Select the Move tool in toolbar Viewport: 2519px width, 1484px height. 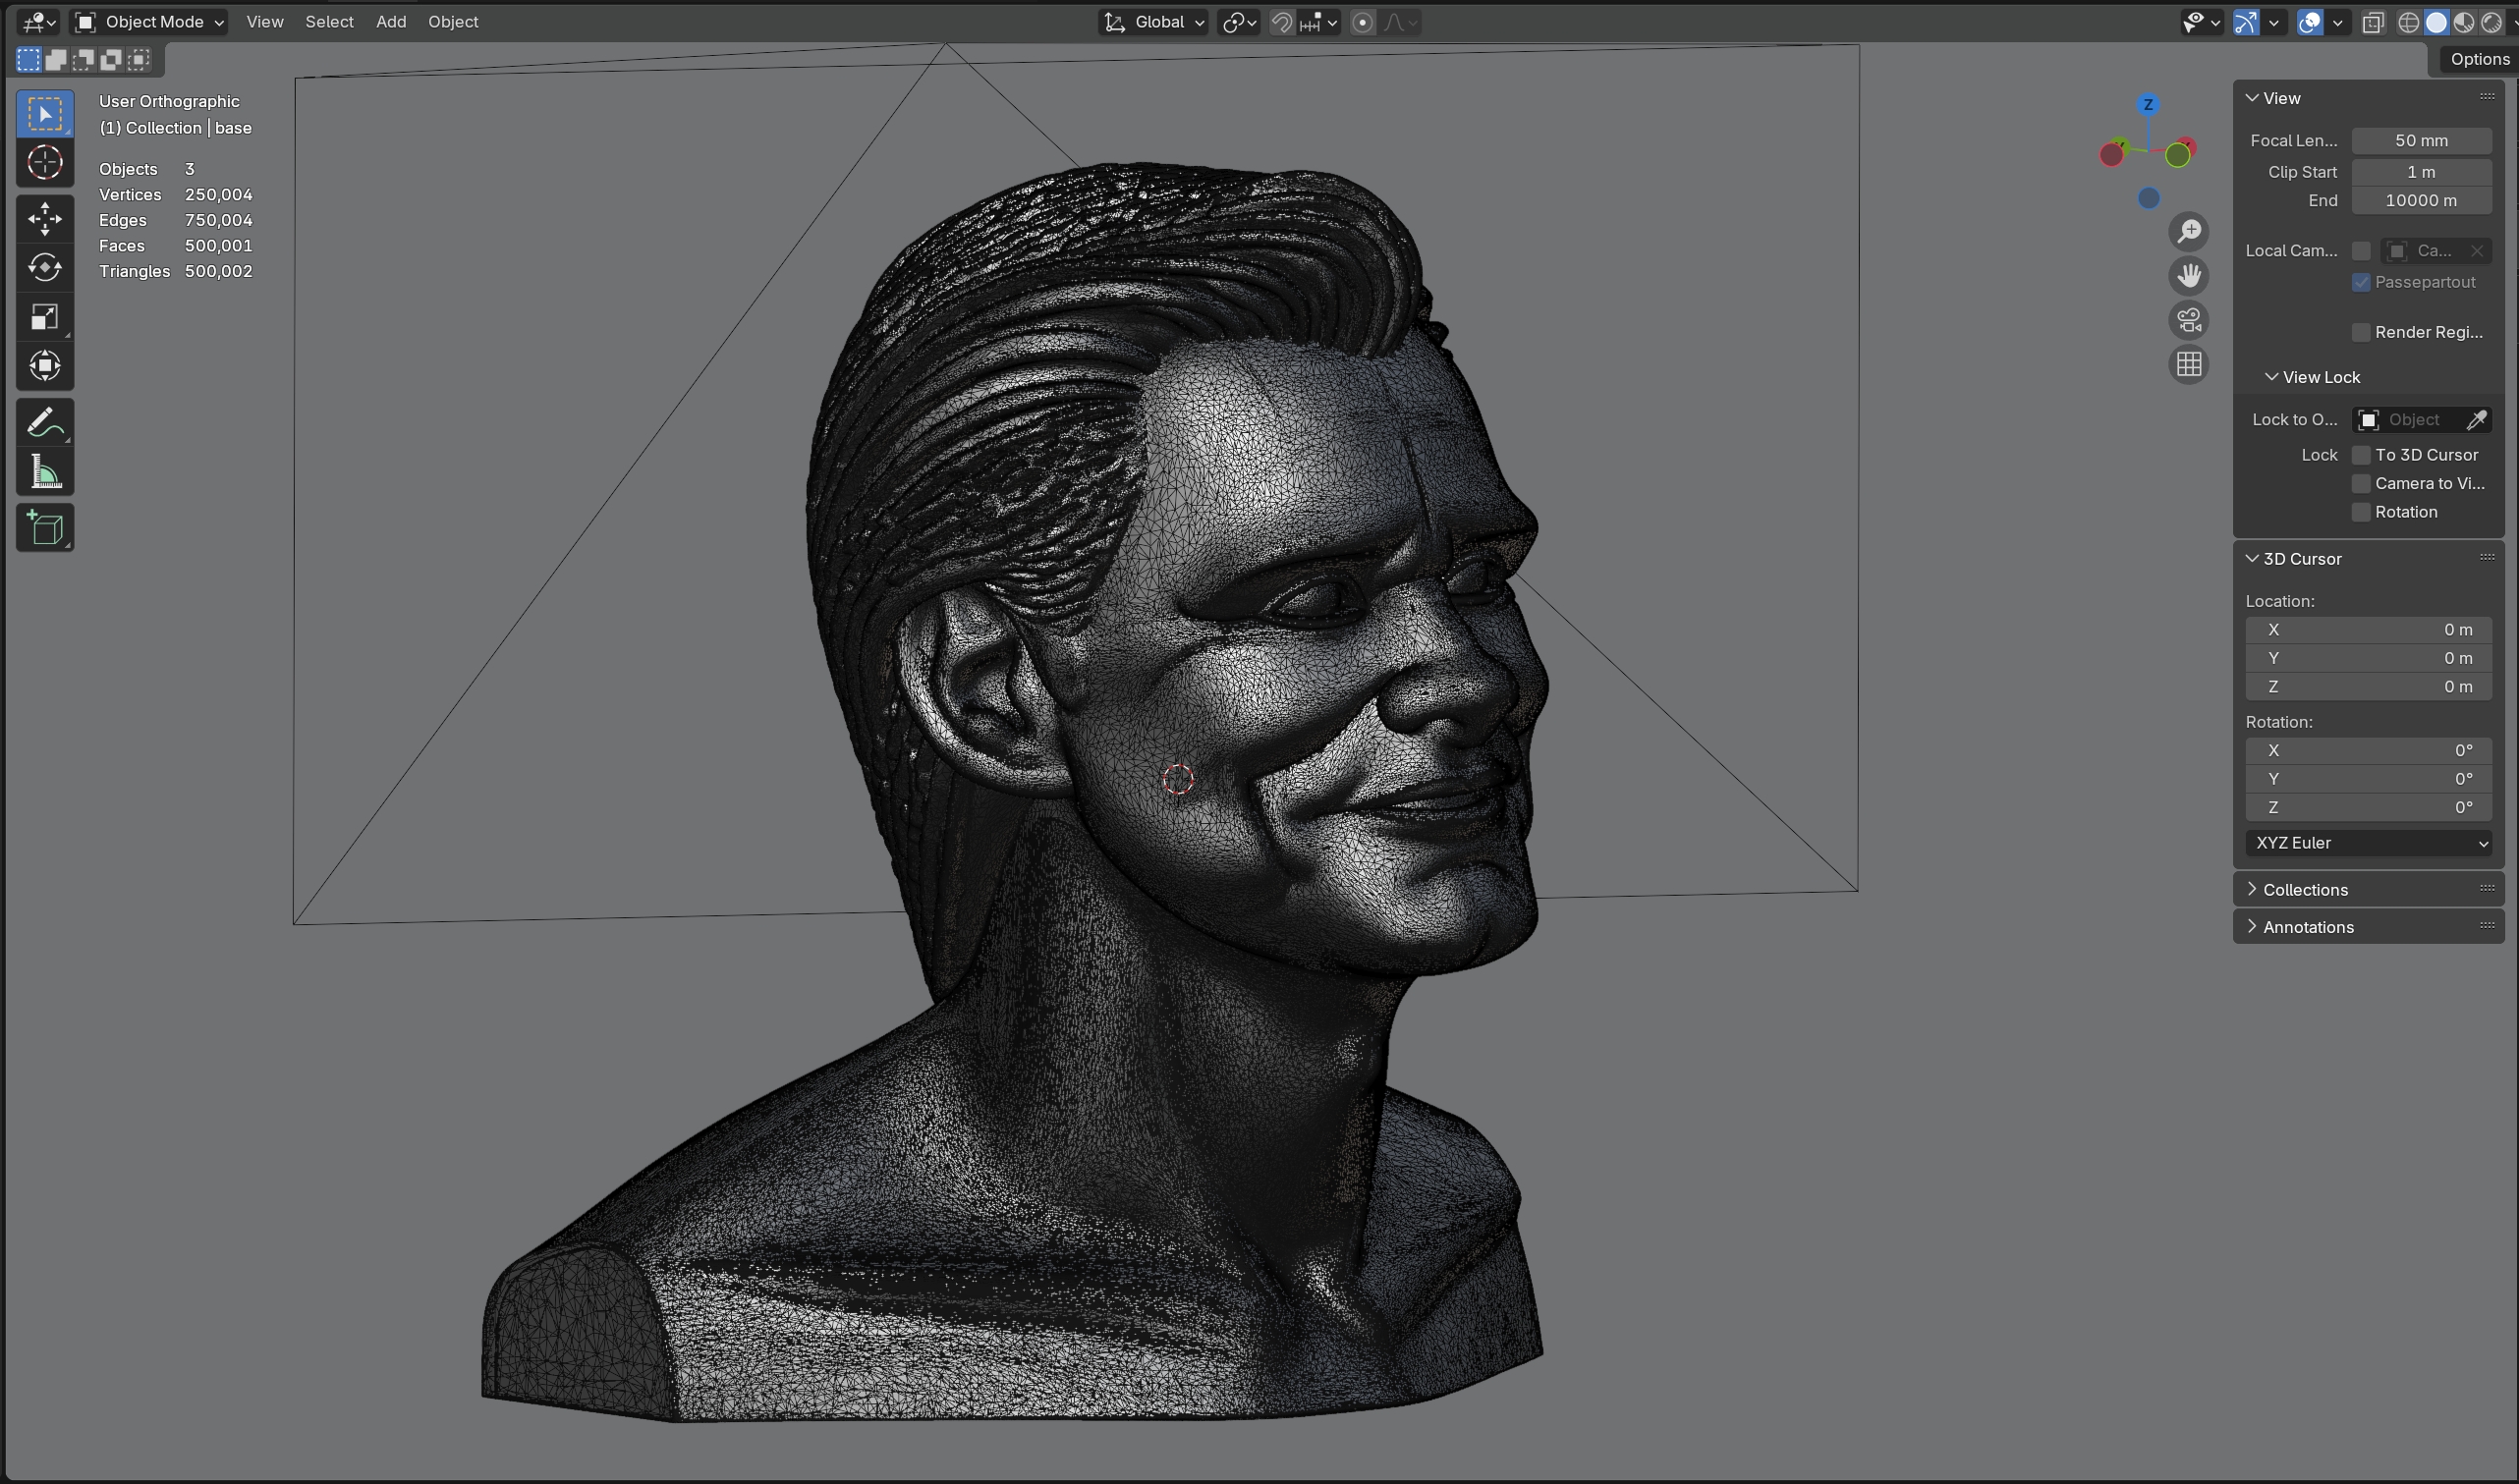[x=45, y=219]
